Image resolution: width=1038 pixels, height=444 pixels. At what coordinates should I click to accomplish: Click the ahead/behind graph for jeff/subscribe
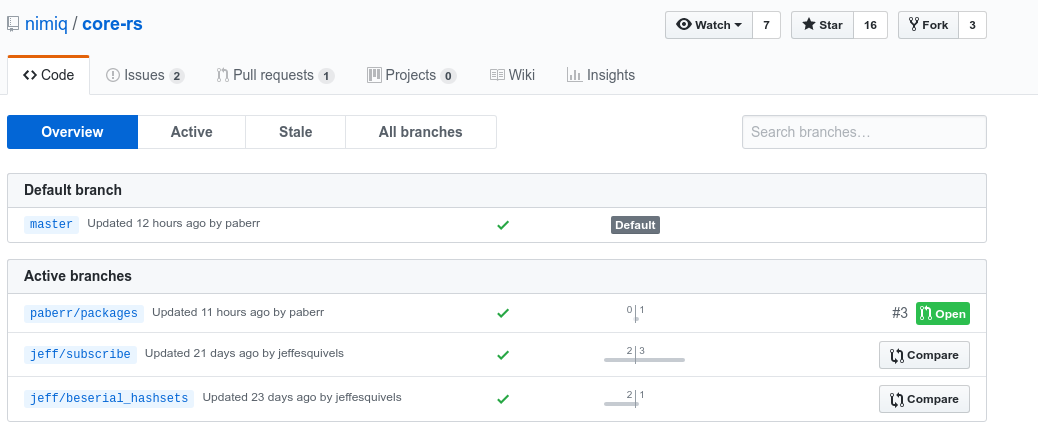(643, 355)
